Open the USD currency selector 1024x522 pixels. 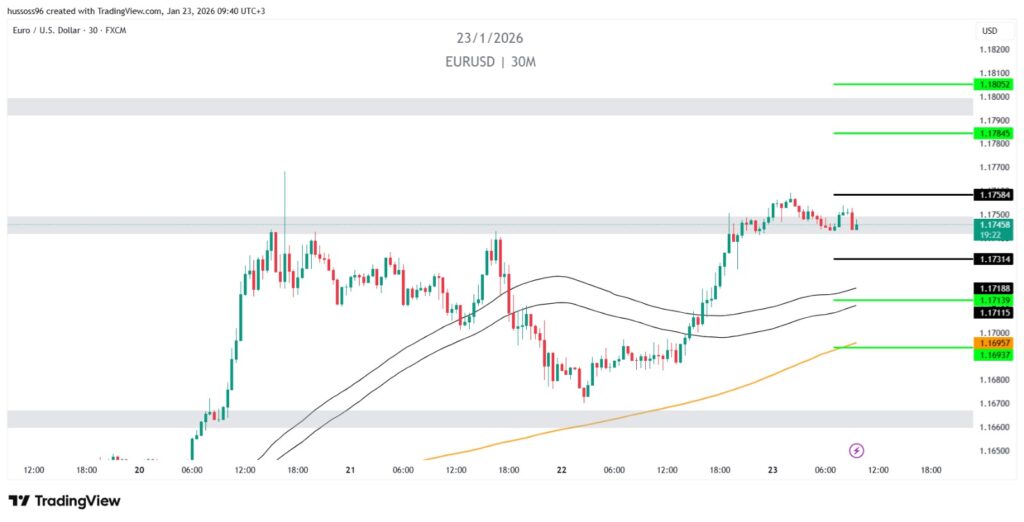pos(989,31)
